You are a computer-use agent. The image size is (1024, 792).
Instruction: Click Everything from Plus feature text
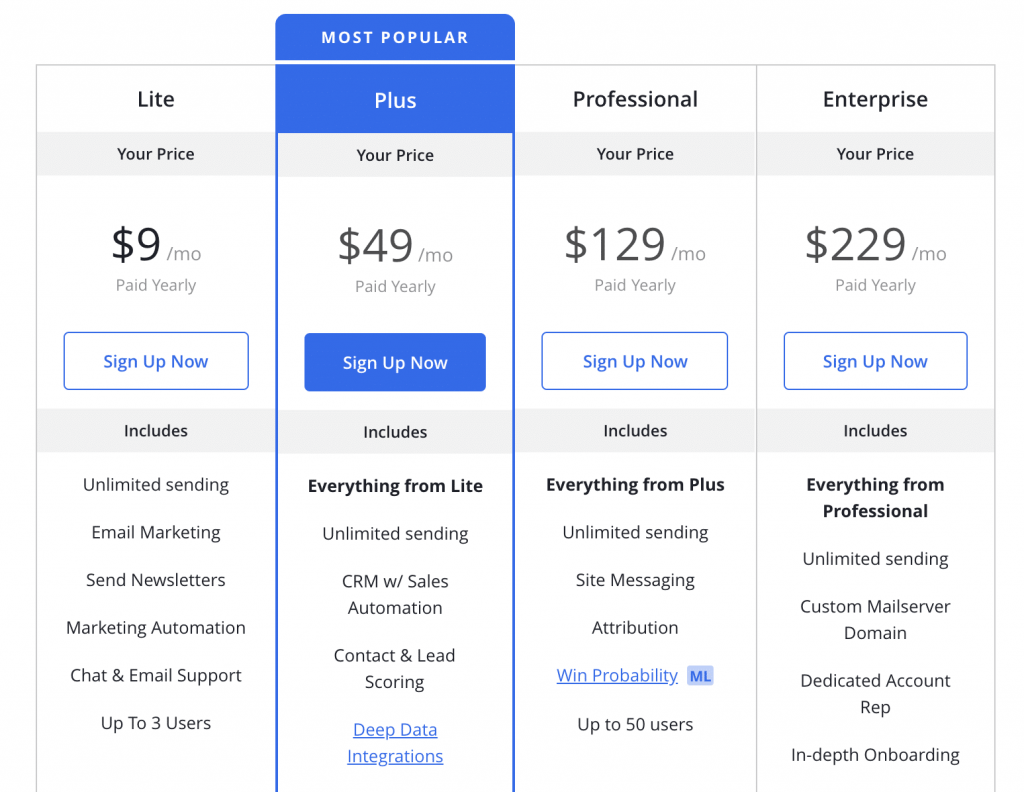point(635,484)
